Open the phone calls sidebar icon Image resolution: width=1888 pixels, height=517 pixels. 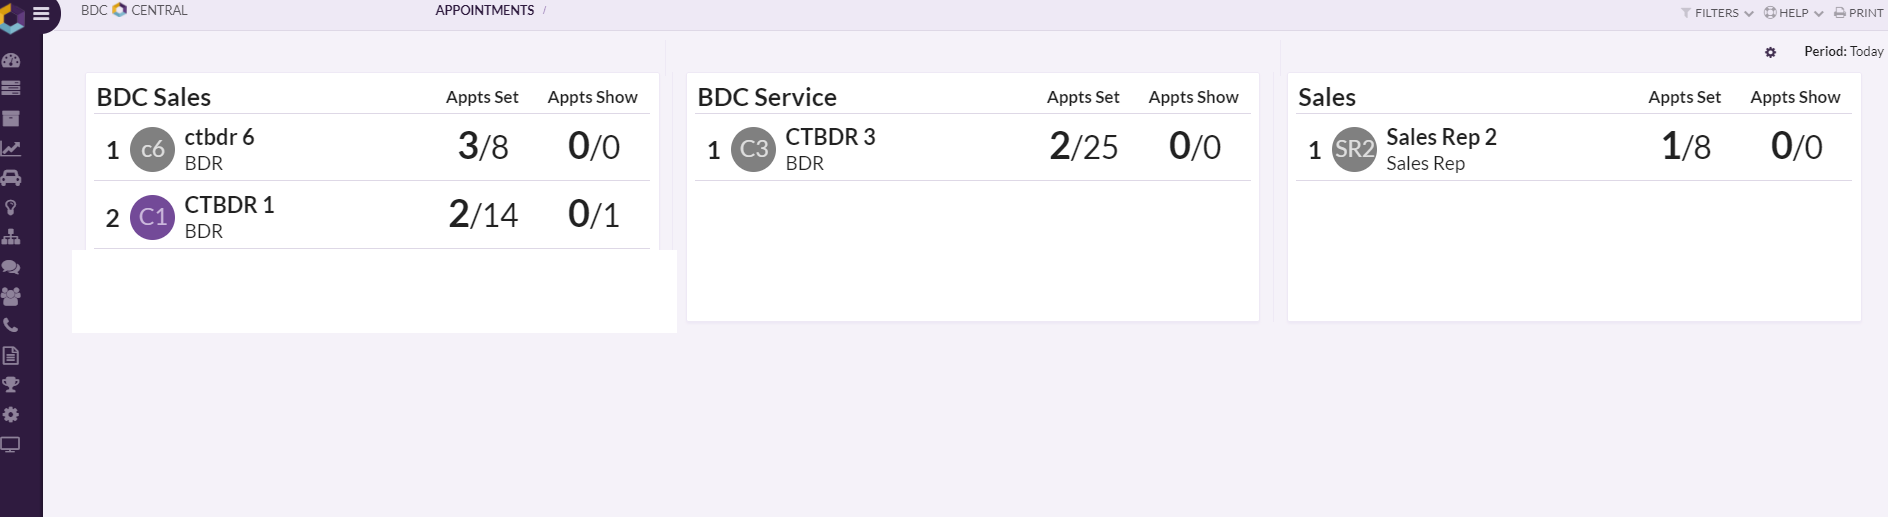pyautogui.click(x=11, y=326)
